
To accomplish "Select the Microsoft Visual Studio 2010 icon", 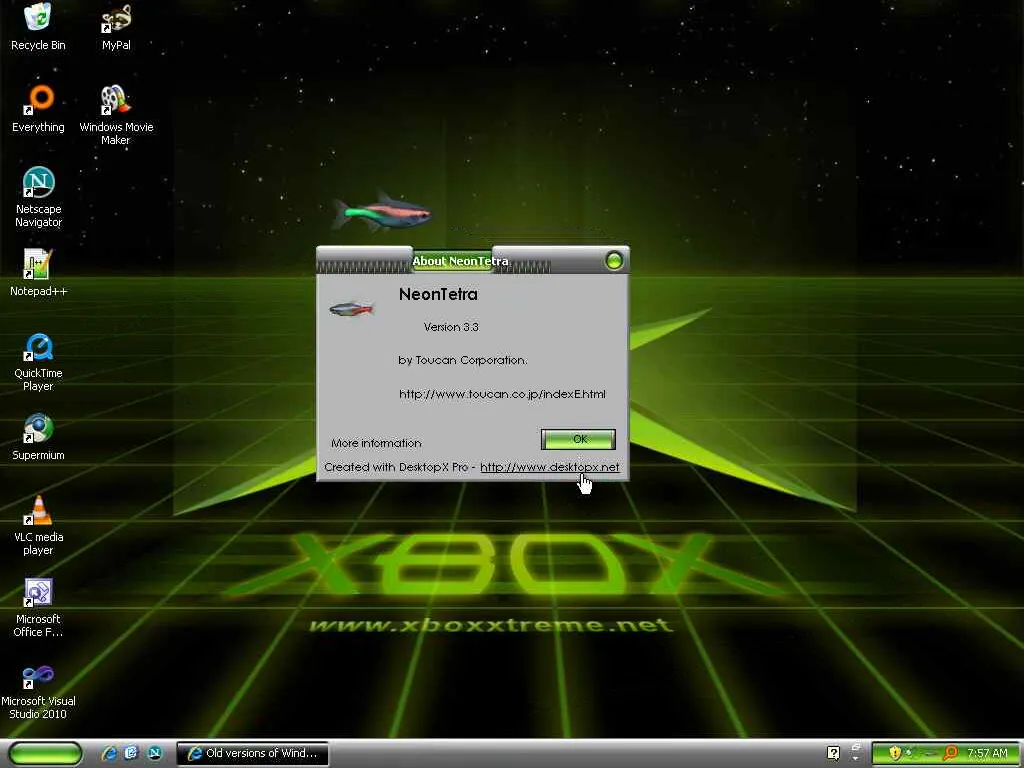I will coord(38,690).
